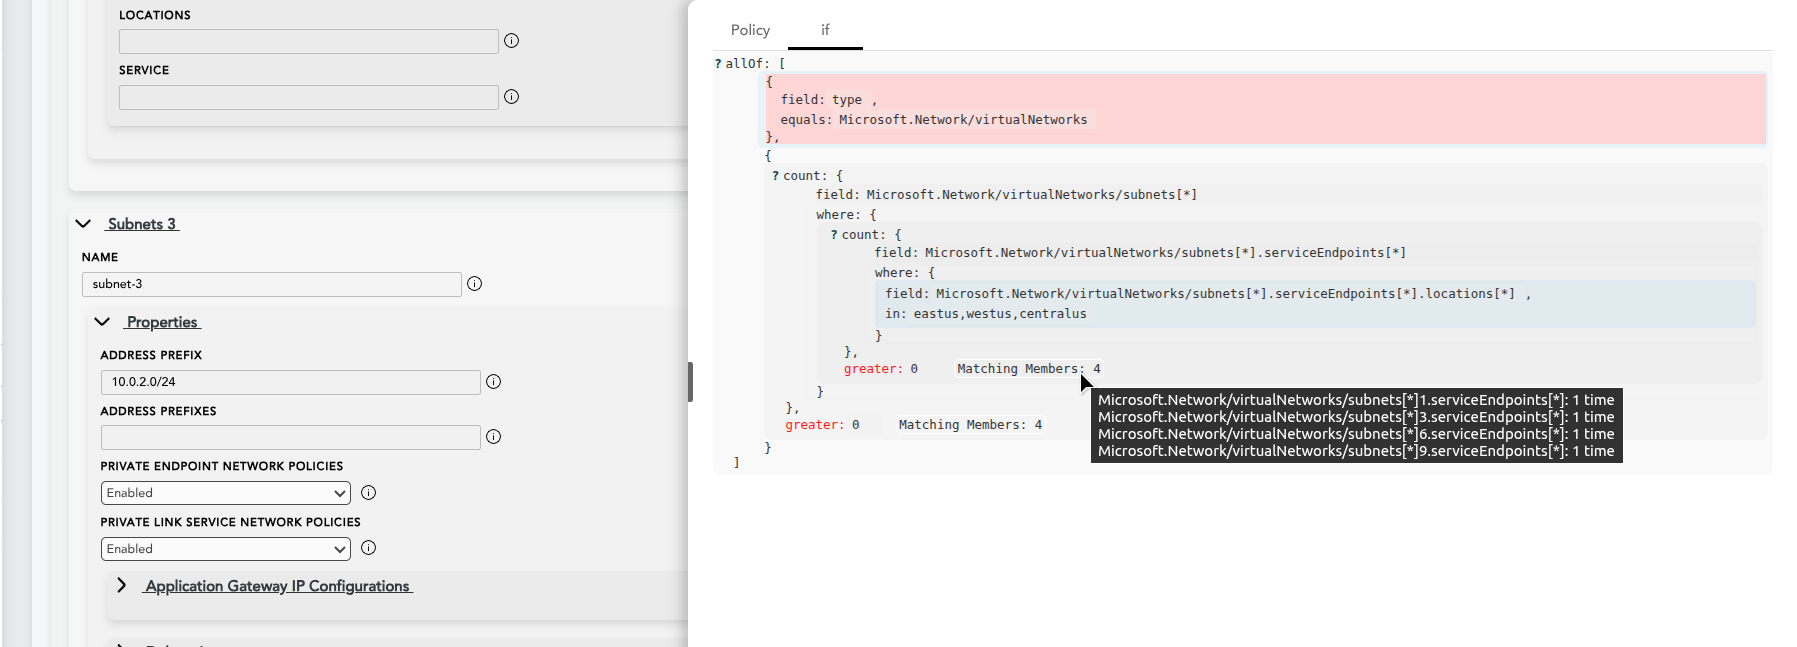
Task: Click the outer 'greater: 0' condition
Action: pyautogui.click(x=822, y=425)
